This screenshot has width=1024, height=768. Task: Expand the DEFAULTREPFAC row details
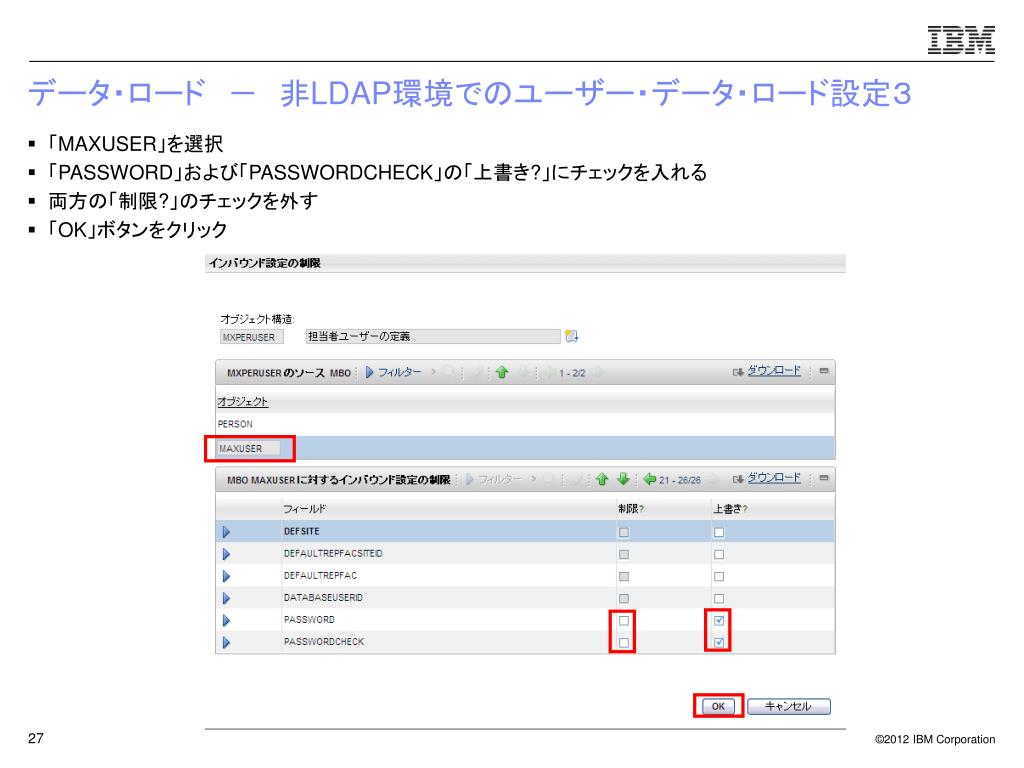227,577
